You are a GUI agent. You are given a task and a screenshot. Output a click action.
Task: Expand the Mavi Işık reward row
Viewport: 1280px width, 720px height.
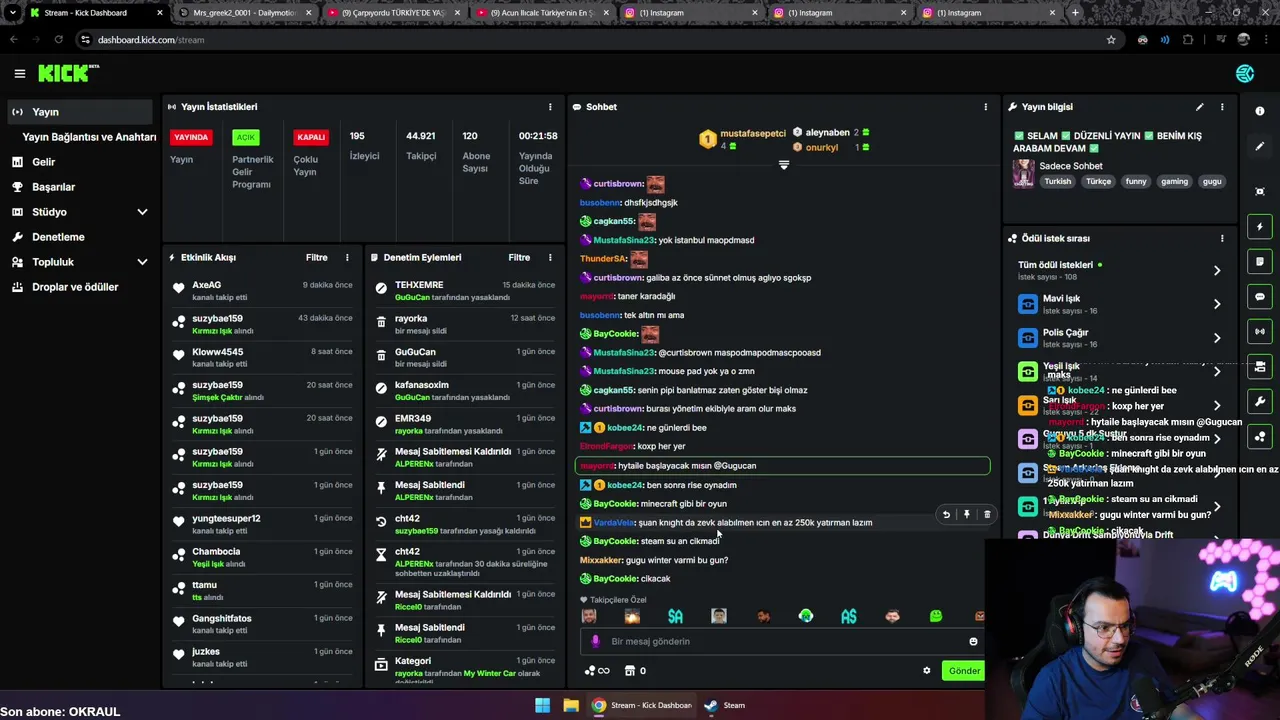coord(1119,304)
